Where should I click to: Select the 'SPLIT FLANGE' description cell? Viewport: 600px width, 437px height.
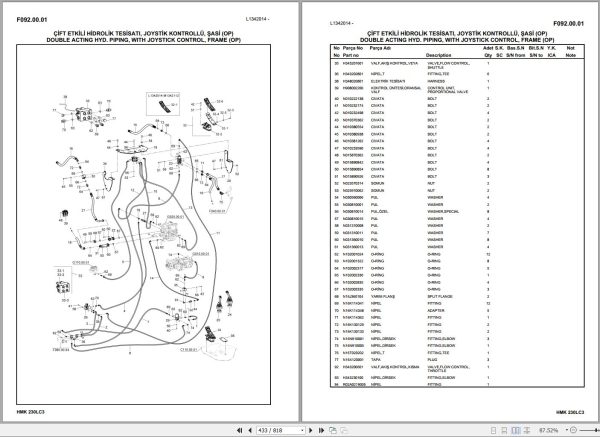click(440, 297)
